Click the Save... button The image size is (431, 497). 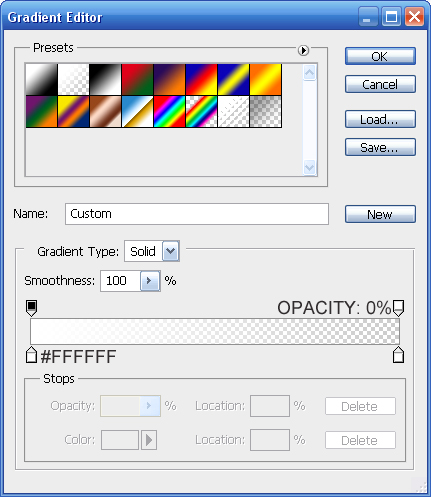click(380, 147)
